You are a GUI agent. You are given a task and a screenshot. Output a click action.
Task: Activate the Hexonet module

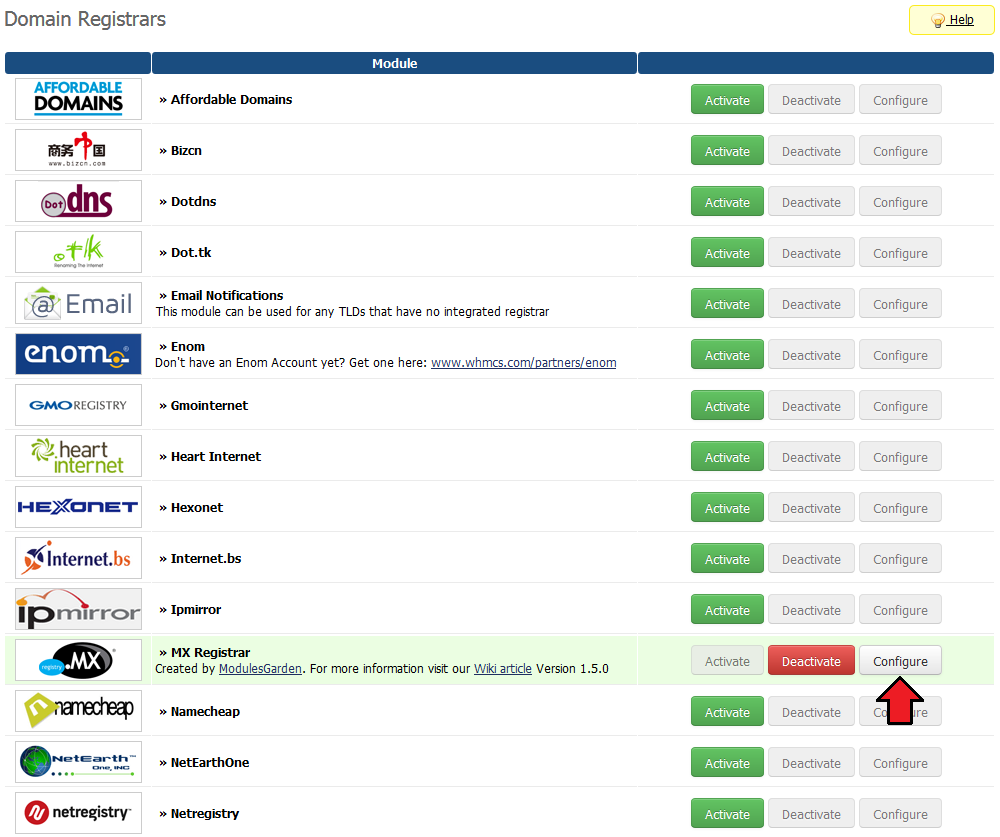727,508
